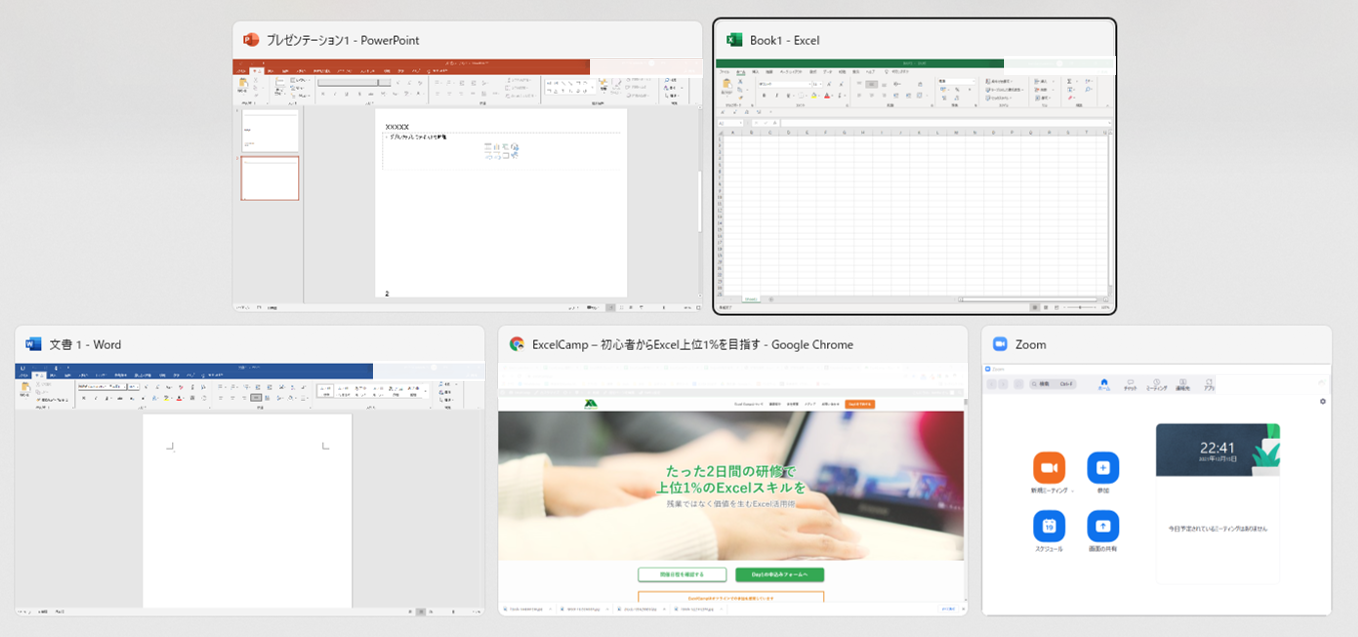Click the orange 新規ミーティング icon in Zoom
Screen dimensions: 1358x637
click(x=1048, y=467)
